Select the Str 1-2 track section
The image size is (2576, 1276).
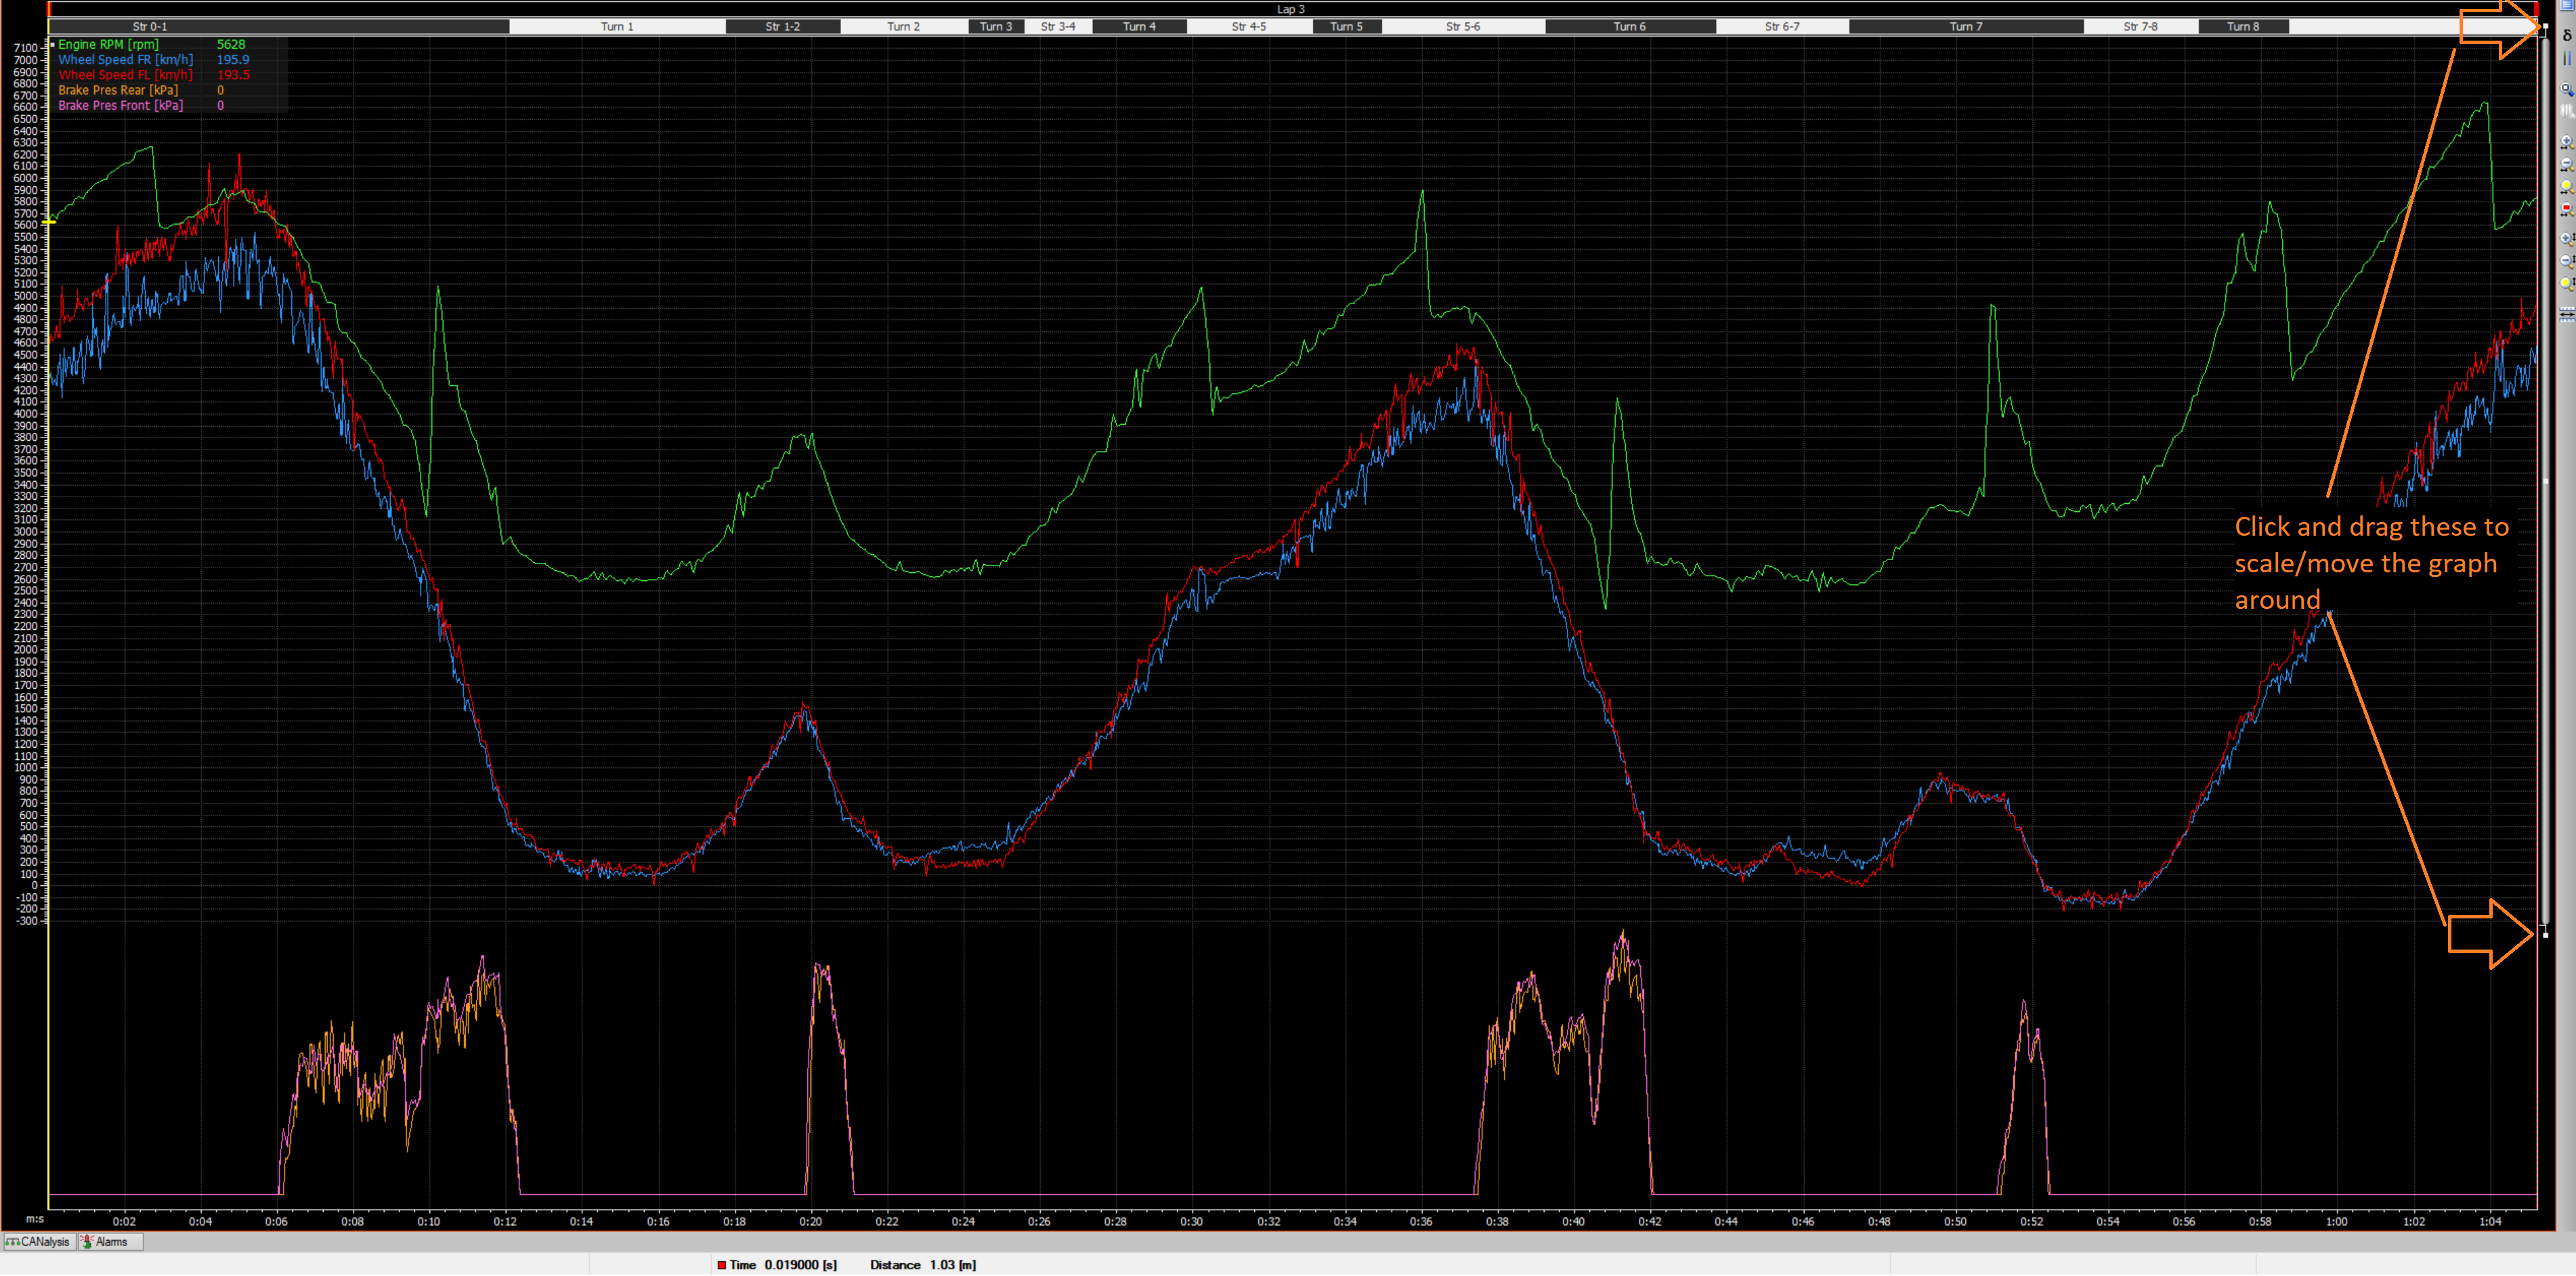(x=783, y=27)
